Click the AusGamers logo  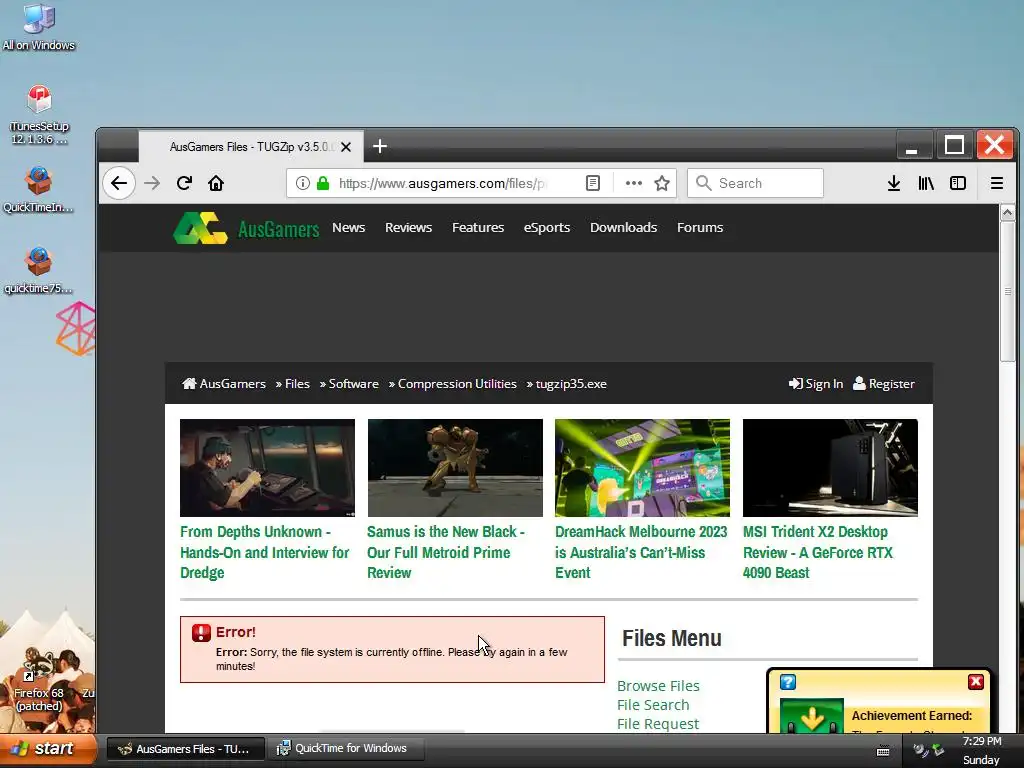click(246, 228)
